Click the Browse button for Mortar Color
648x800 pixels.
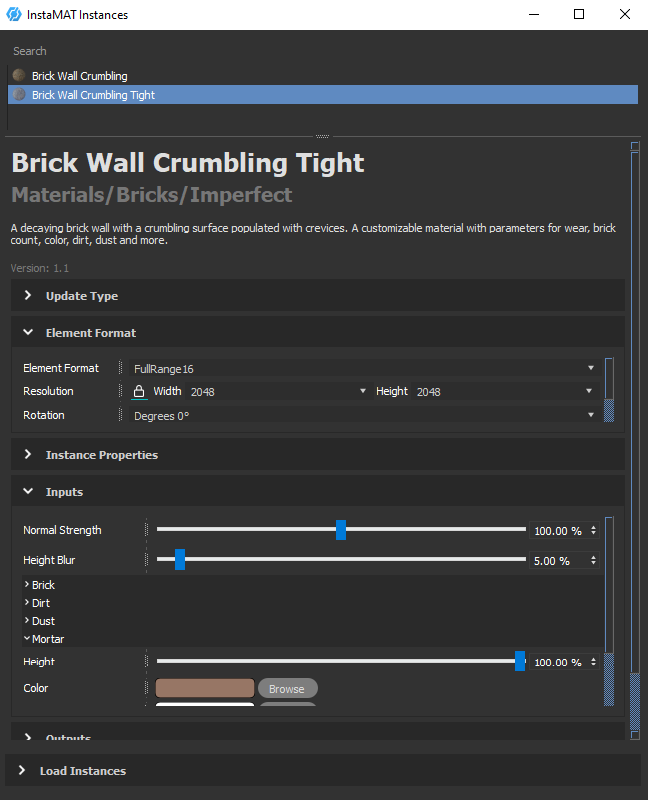click(x=287, y=688)
